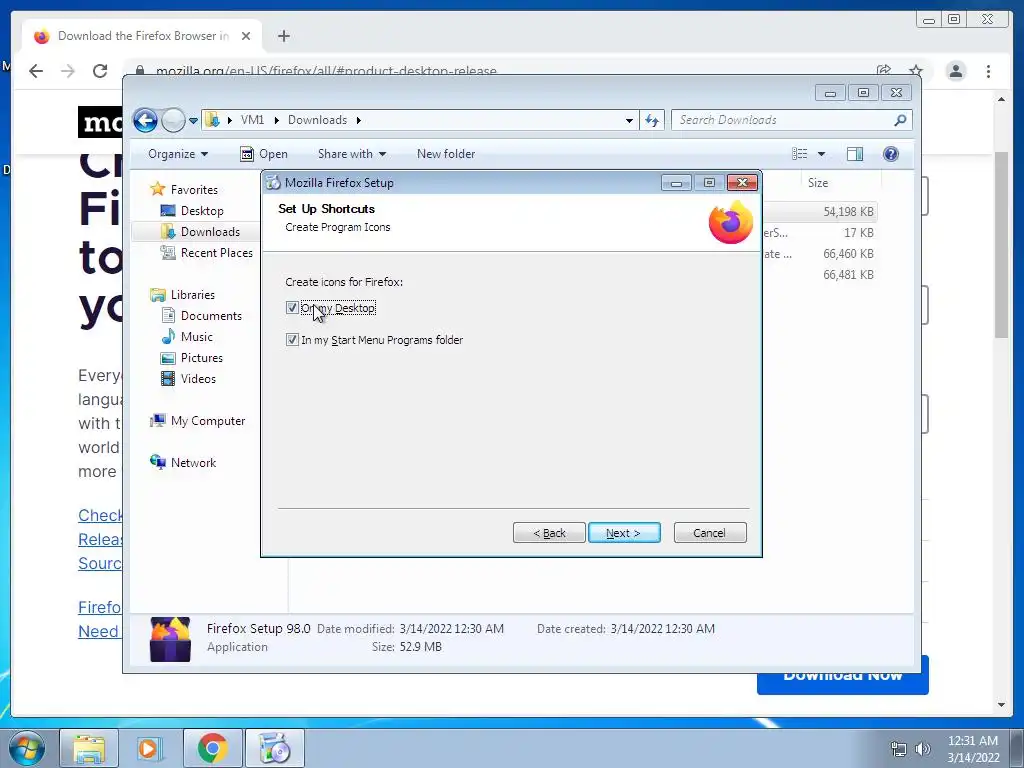
Task: Open Windows Explorer from taskbar
Action: tap(89, 748)
